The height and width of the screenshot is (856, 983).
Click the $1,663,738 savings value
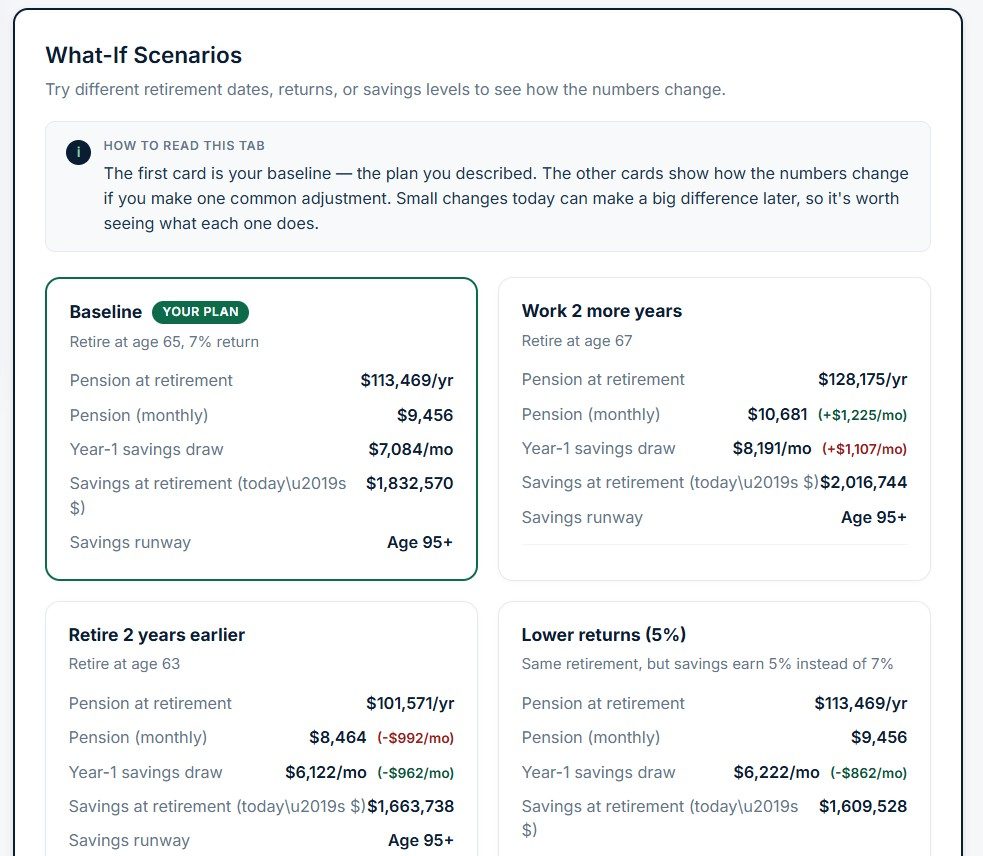[411, 806]
